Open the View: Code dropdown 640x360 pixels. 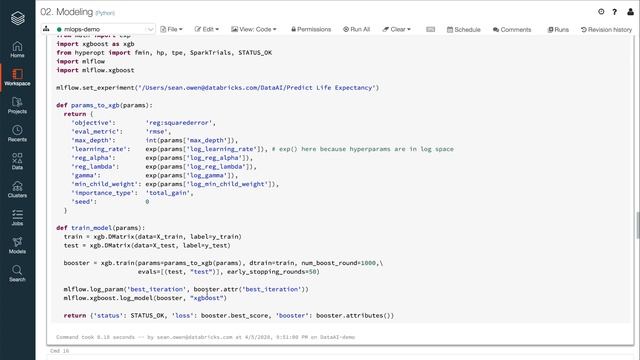254,29
